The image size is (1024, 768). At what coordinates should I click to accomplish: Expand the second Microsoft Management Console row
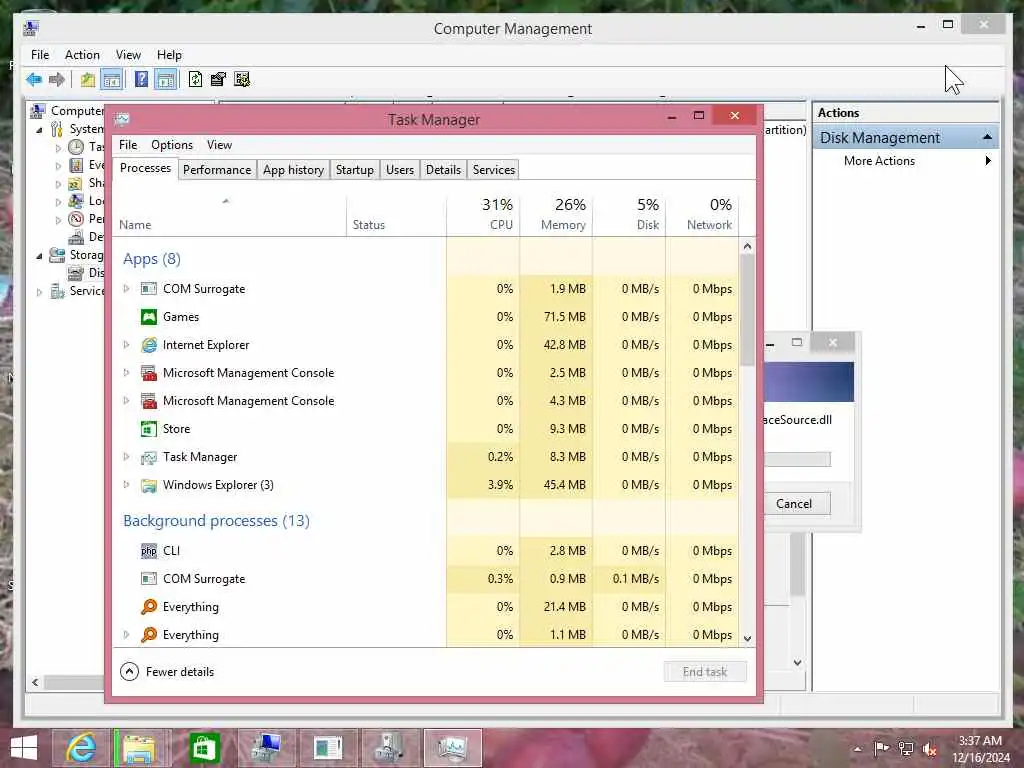pos(127,401)
